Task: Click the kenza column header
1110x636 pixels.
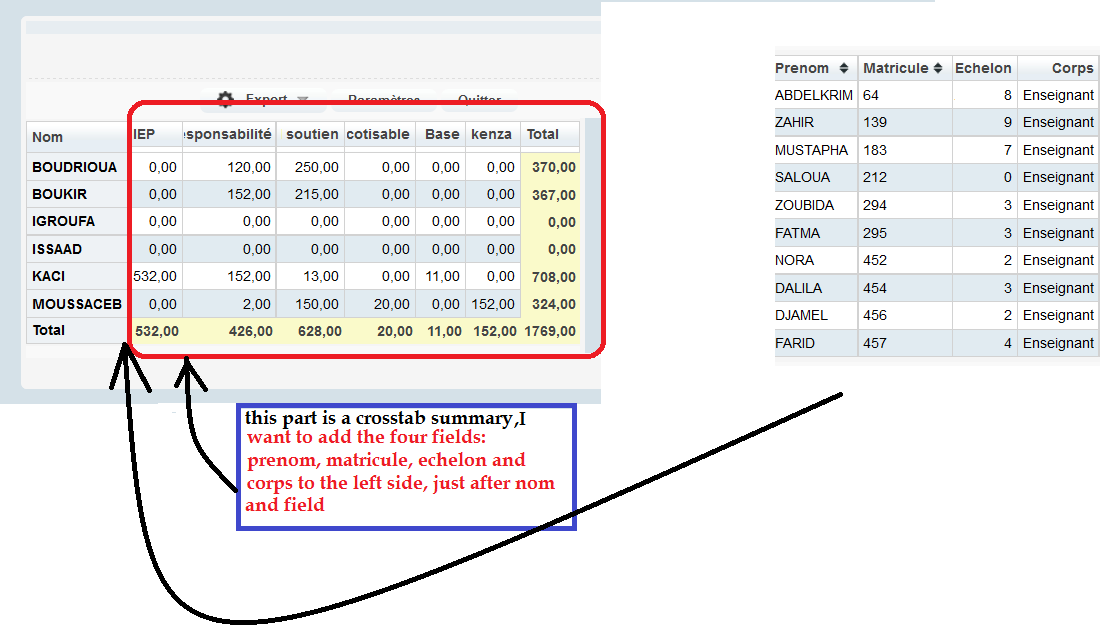Action: click(x=491, y=134)
